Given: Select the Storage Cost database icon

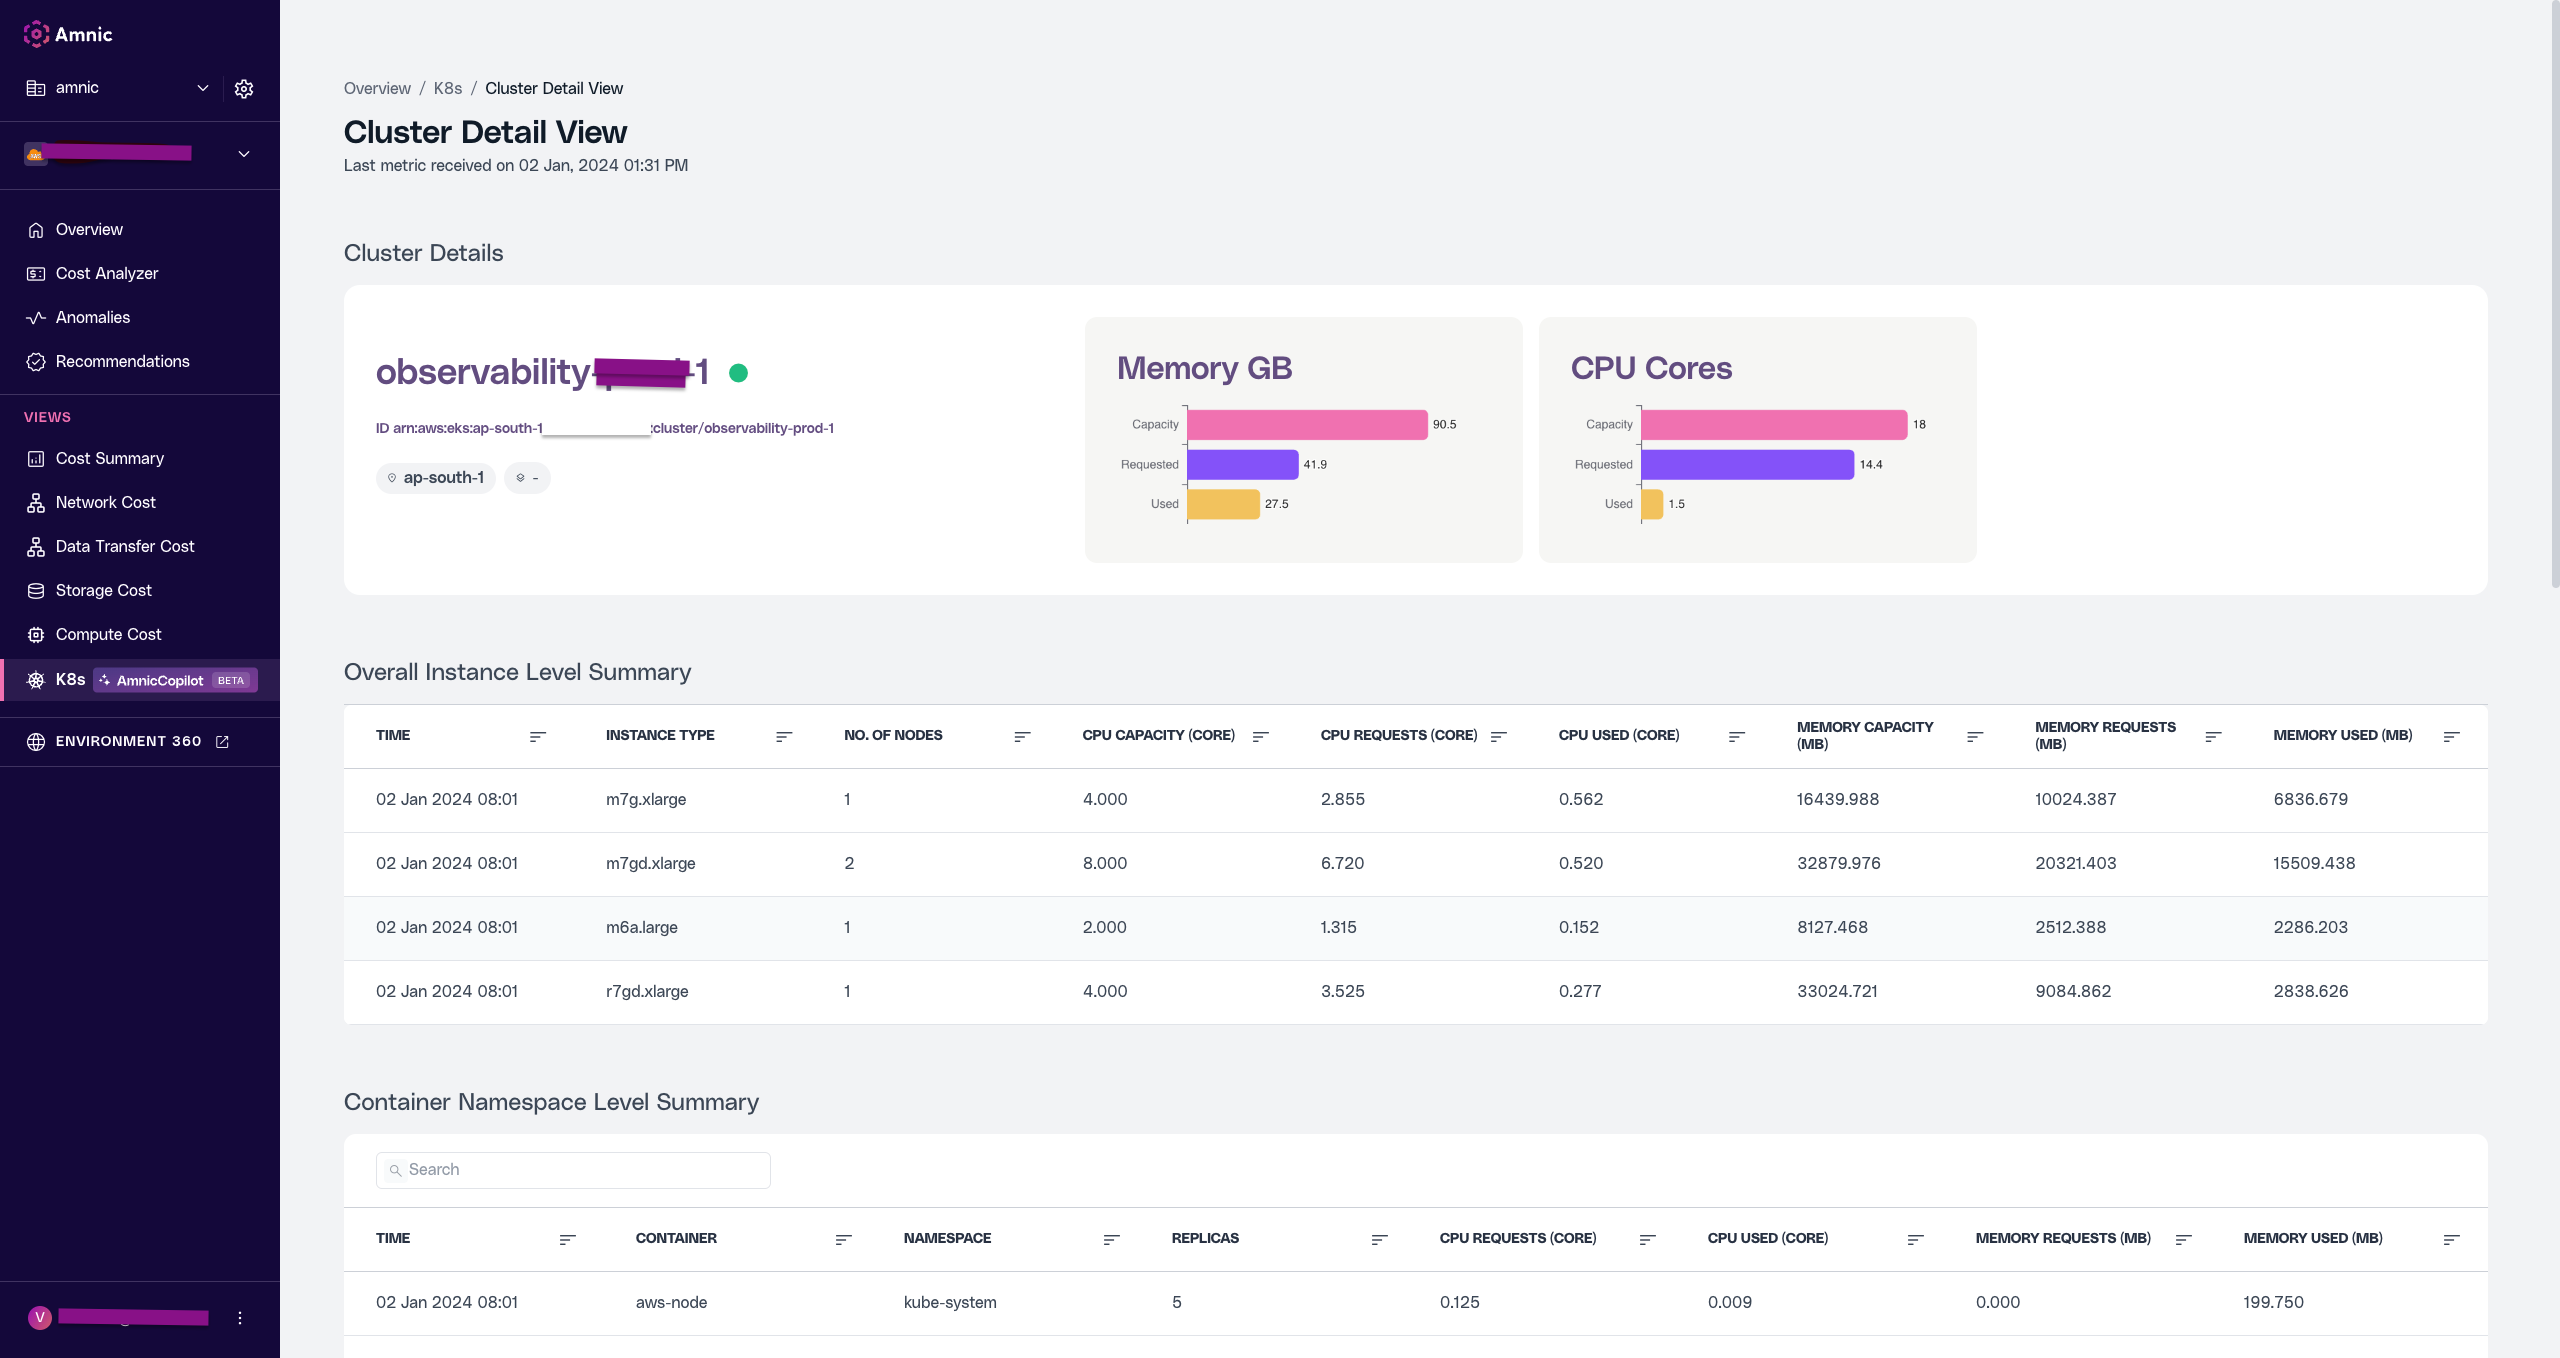Looking at the screenshot, I should 35,590.
